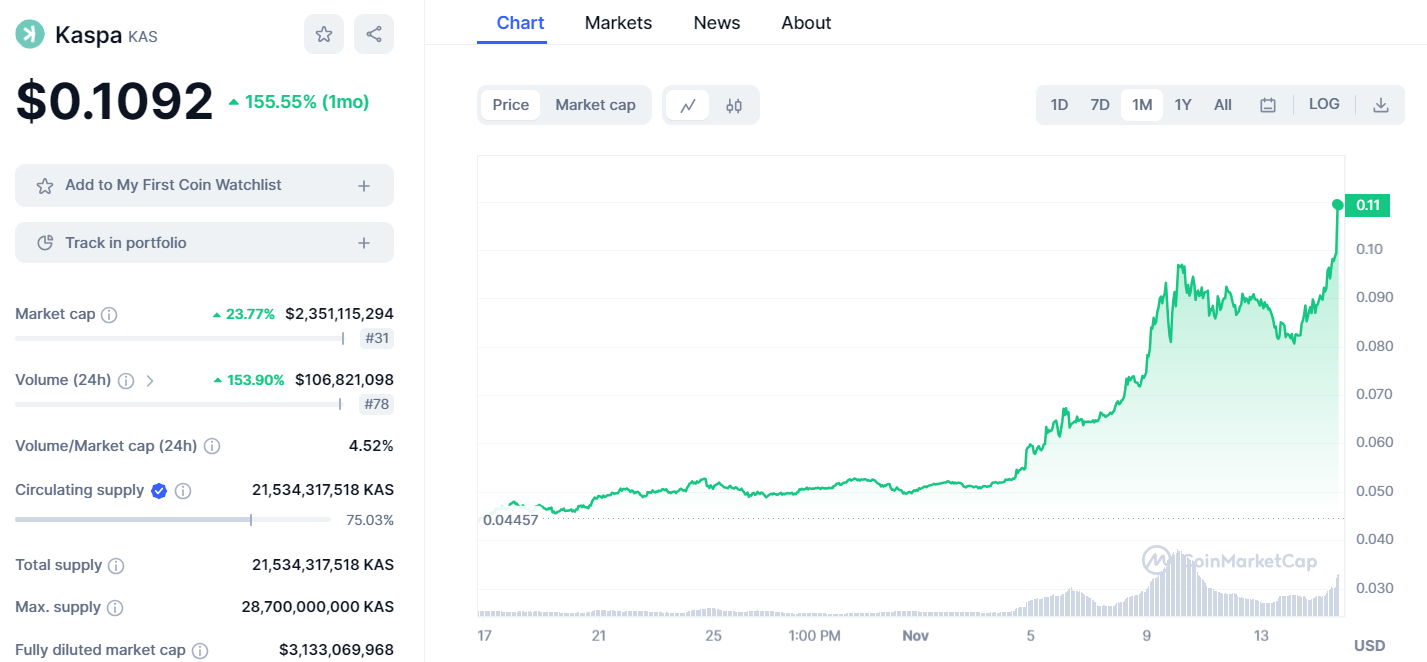Add Kaspa to My First Coin Watchlist
This screenshot has height=662, width=1427.
point(204,185)
